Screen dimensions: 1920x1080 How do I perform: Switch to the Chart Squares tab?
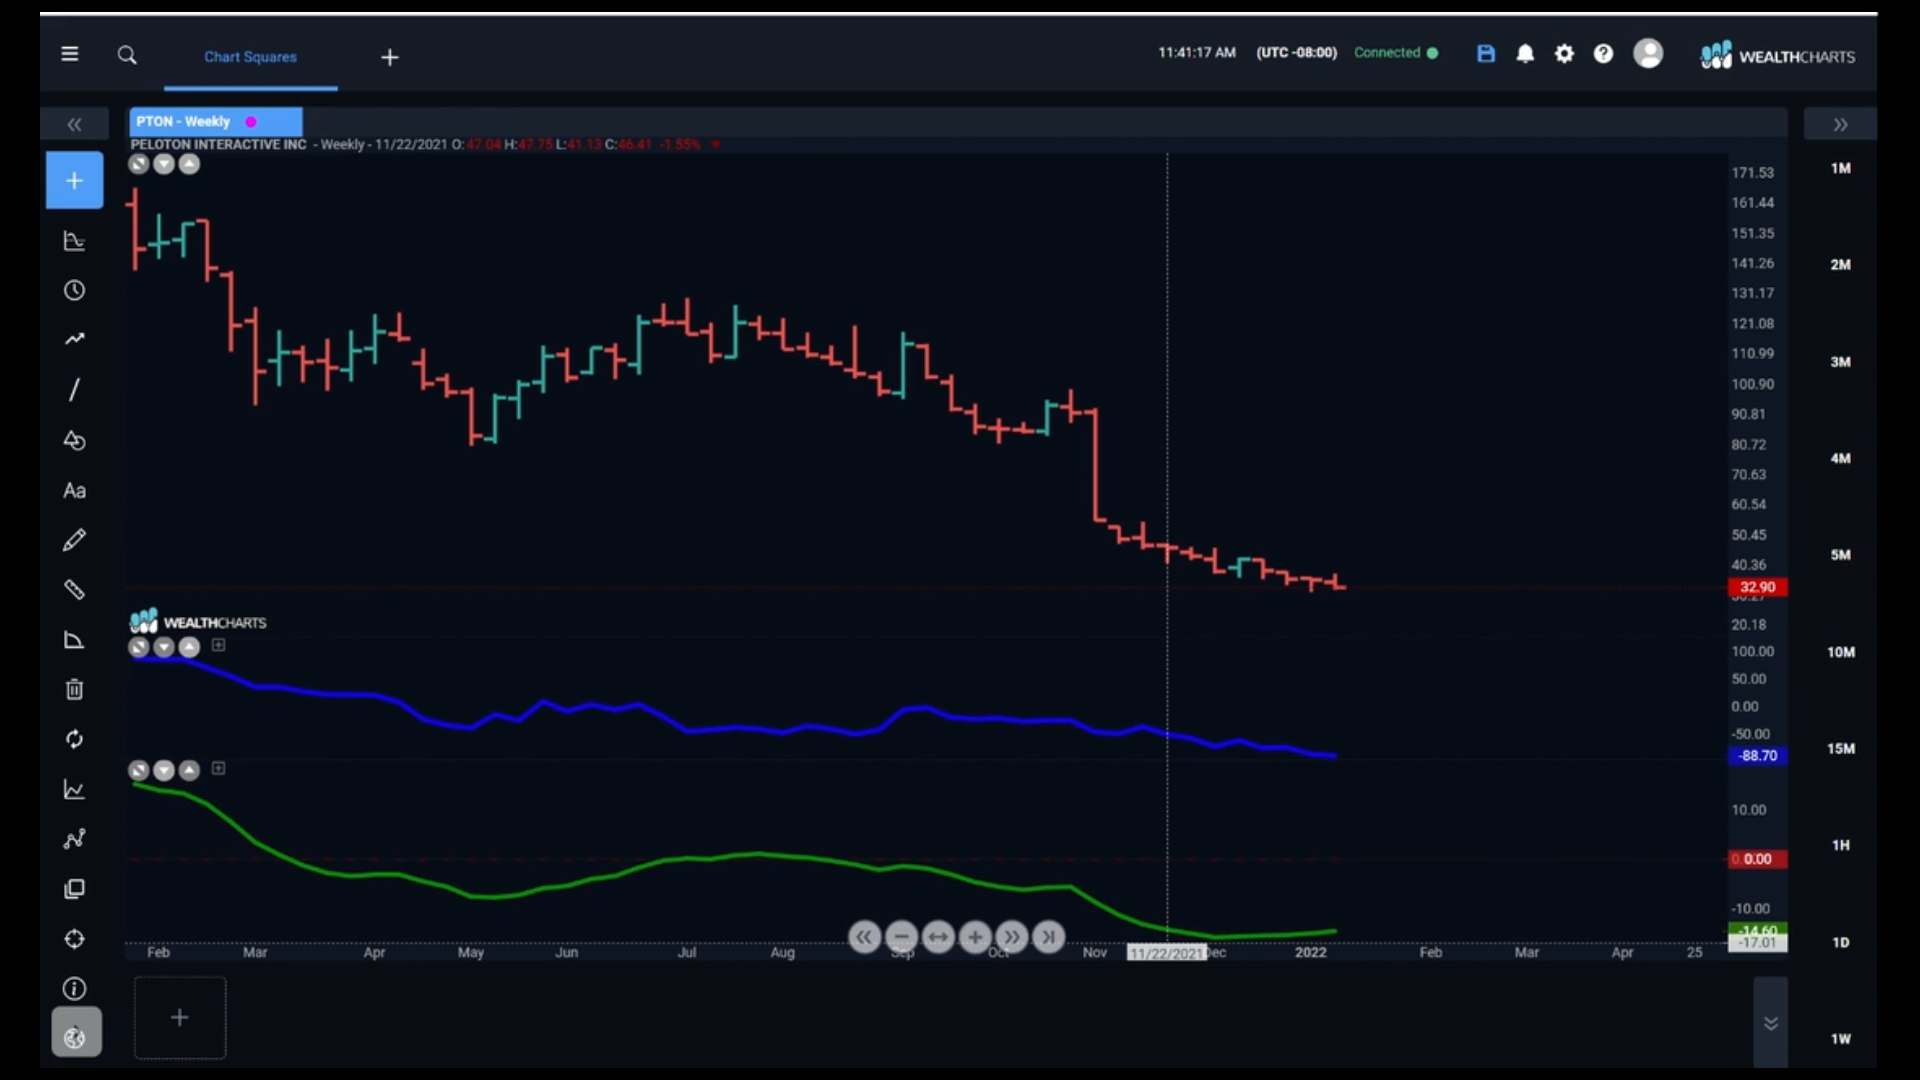pos(251,57)
